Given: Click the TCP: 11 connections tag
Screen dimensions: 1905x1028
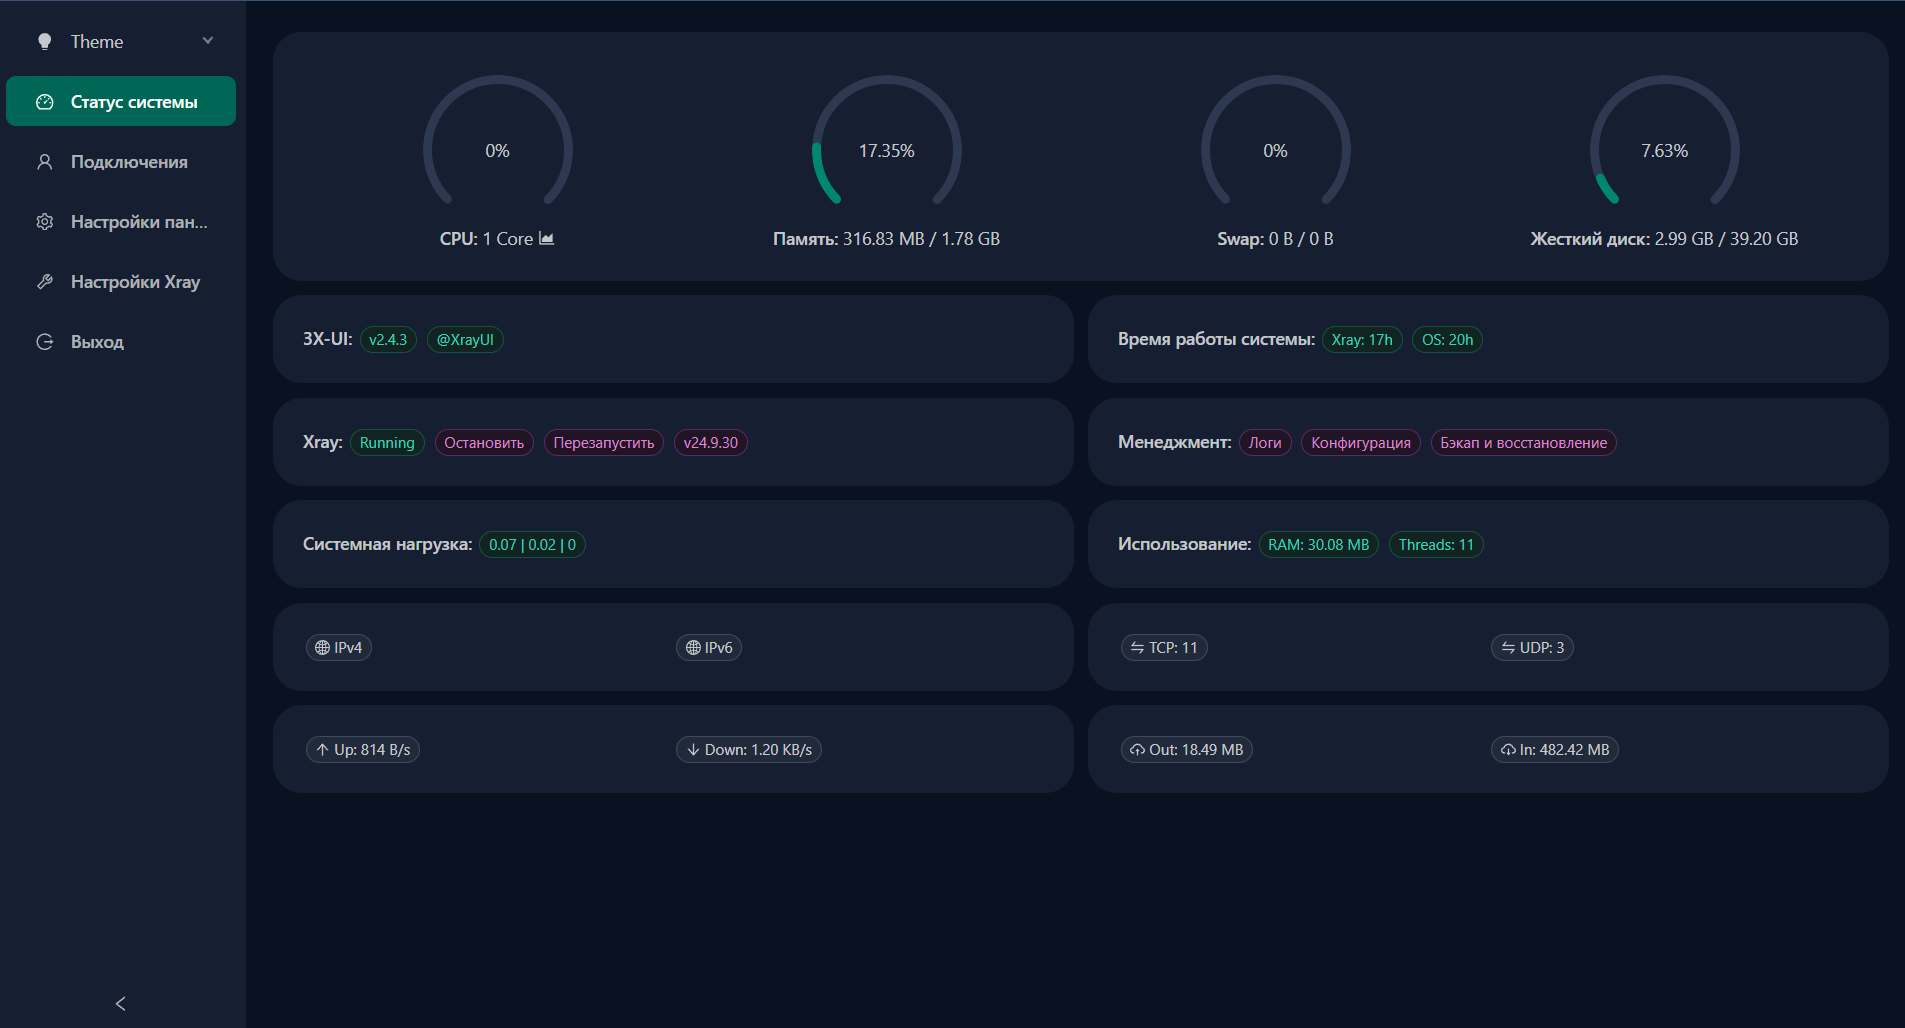Looking at the screenshot, I should coord(1164,647).
